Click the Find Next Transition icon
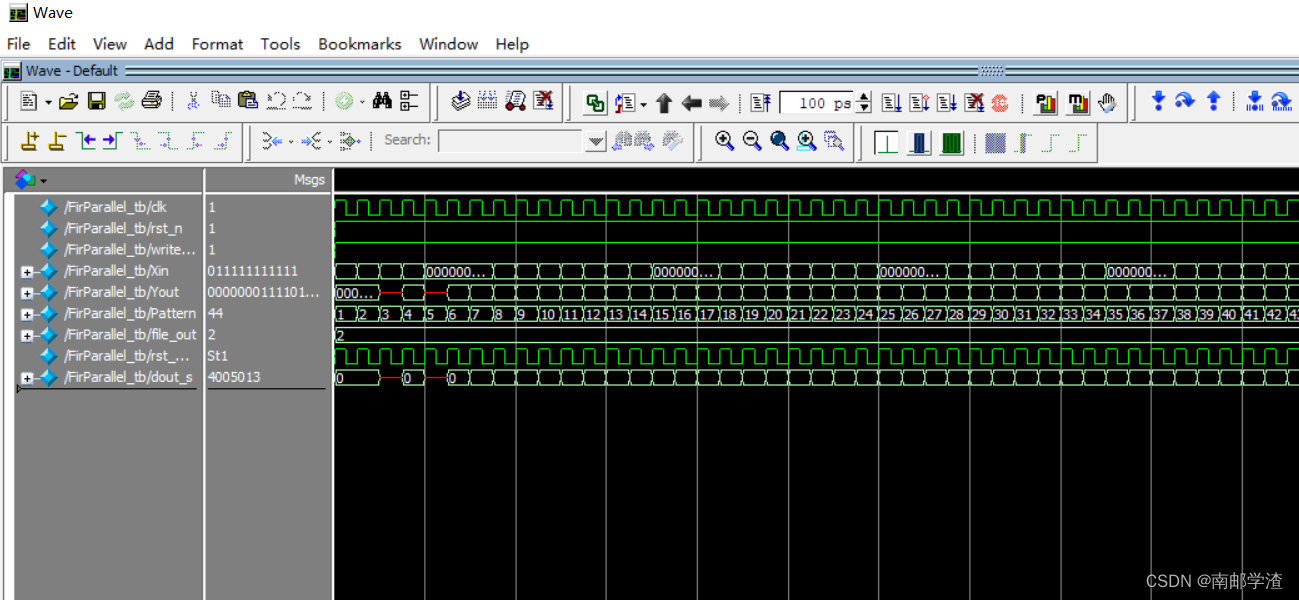This screenshot has height=600, width=1299. pos(110,141)
